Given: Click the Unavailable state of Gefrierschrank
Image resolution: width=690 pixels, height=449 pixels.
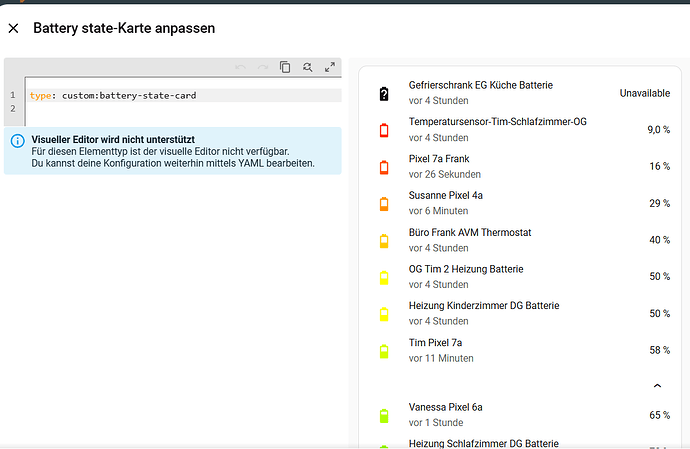Looking at the screenshot, I should [x=645, y=93].
